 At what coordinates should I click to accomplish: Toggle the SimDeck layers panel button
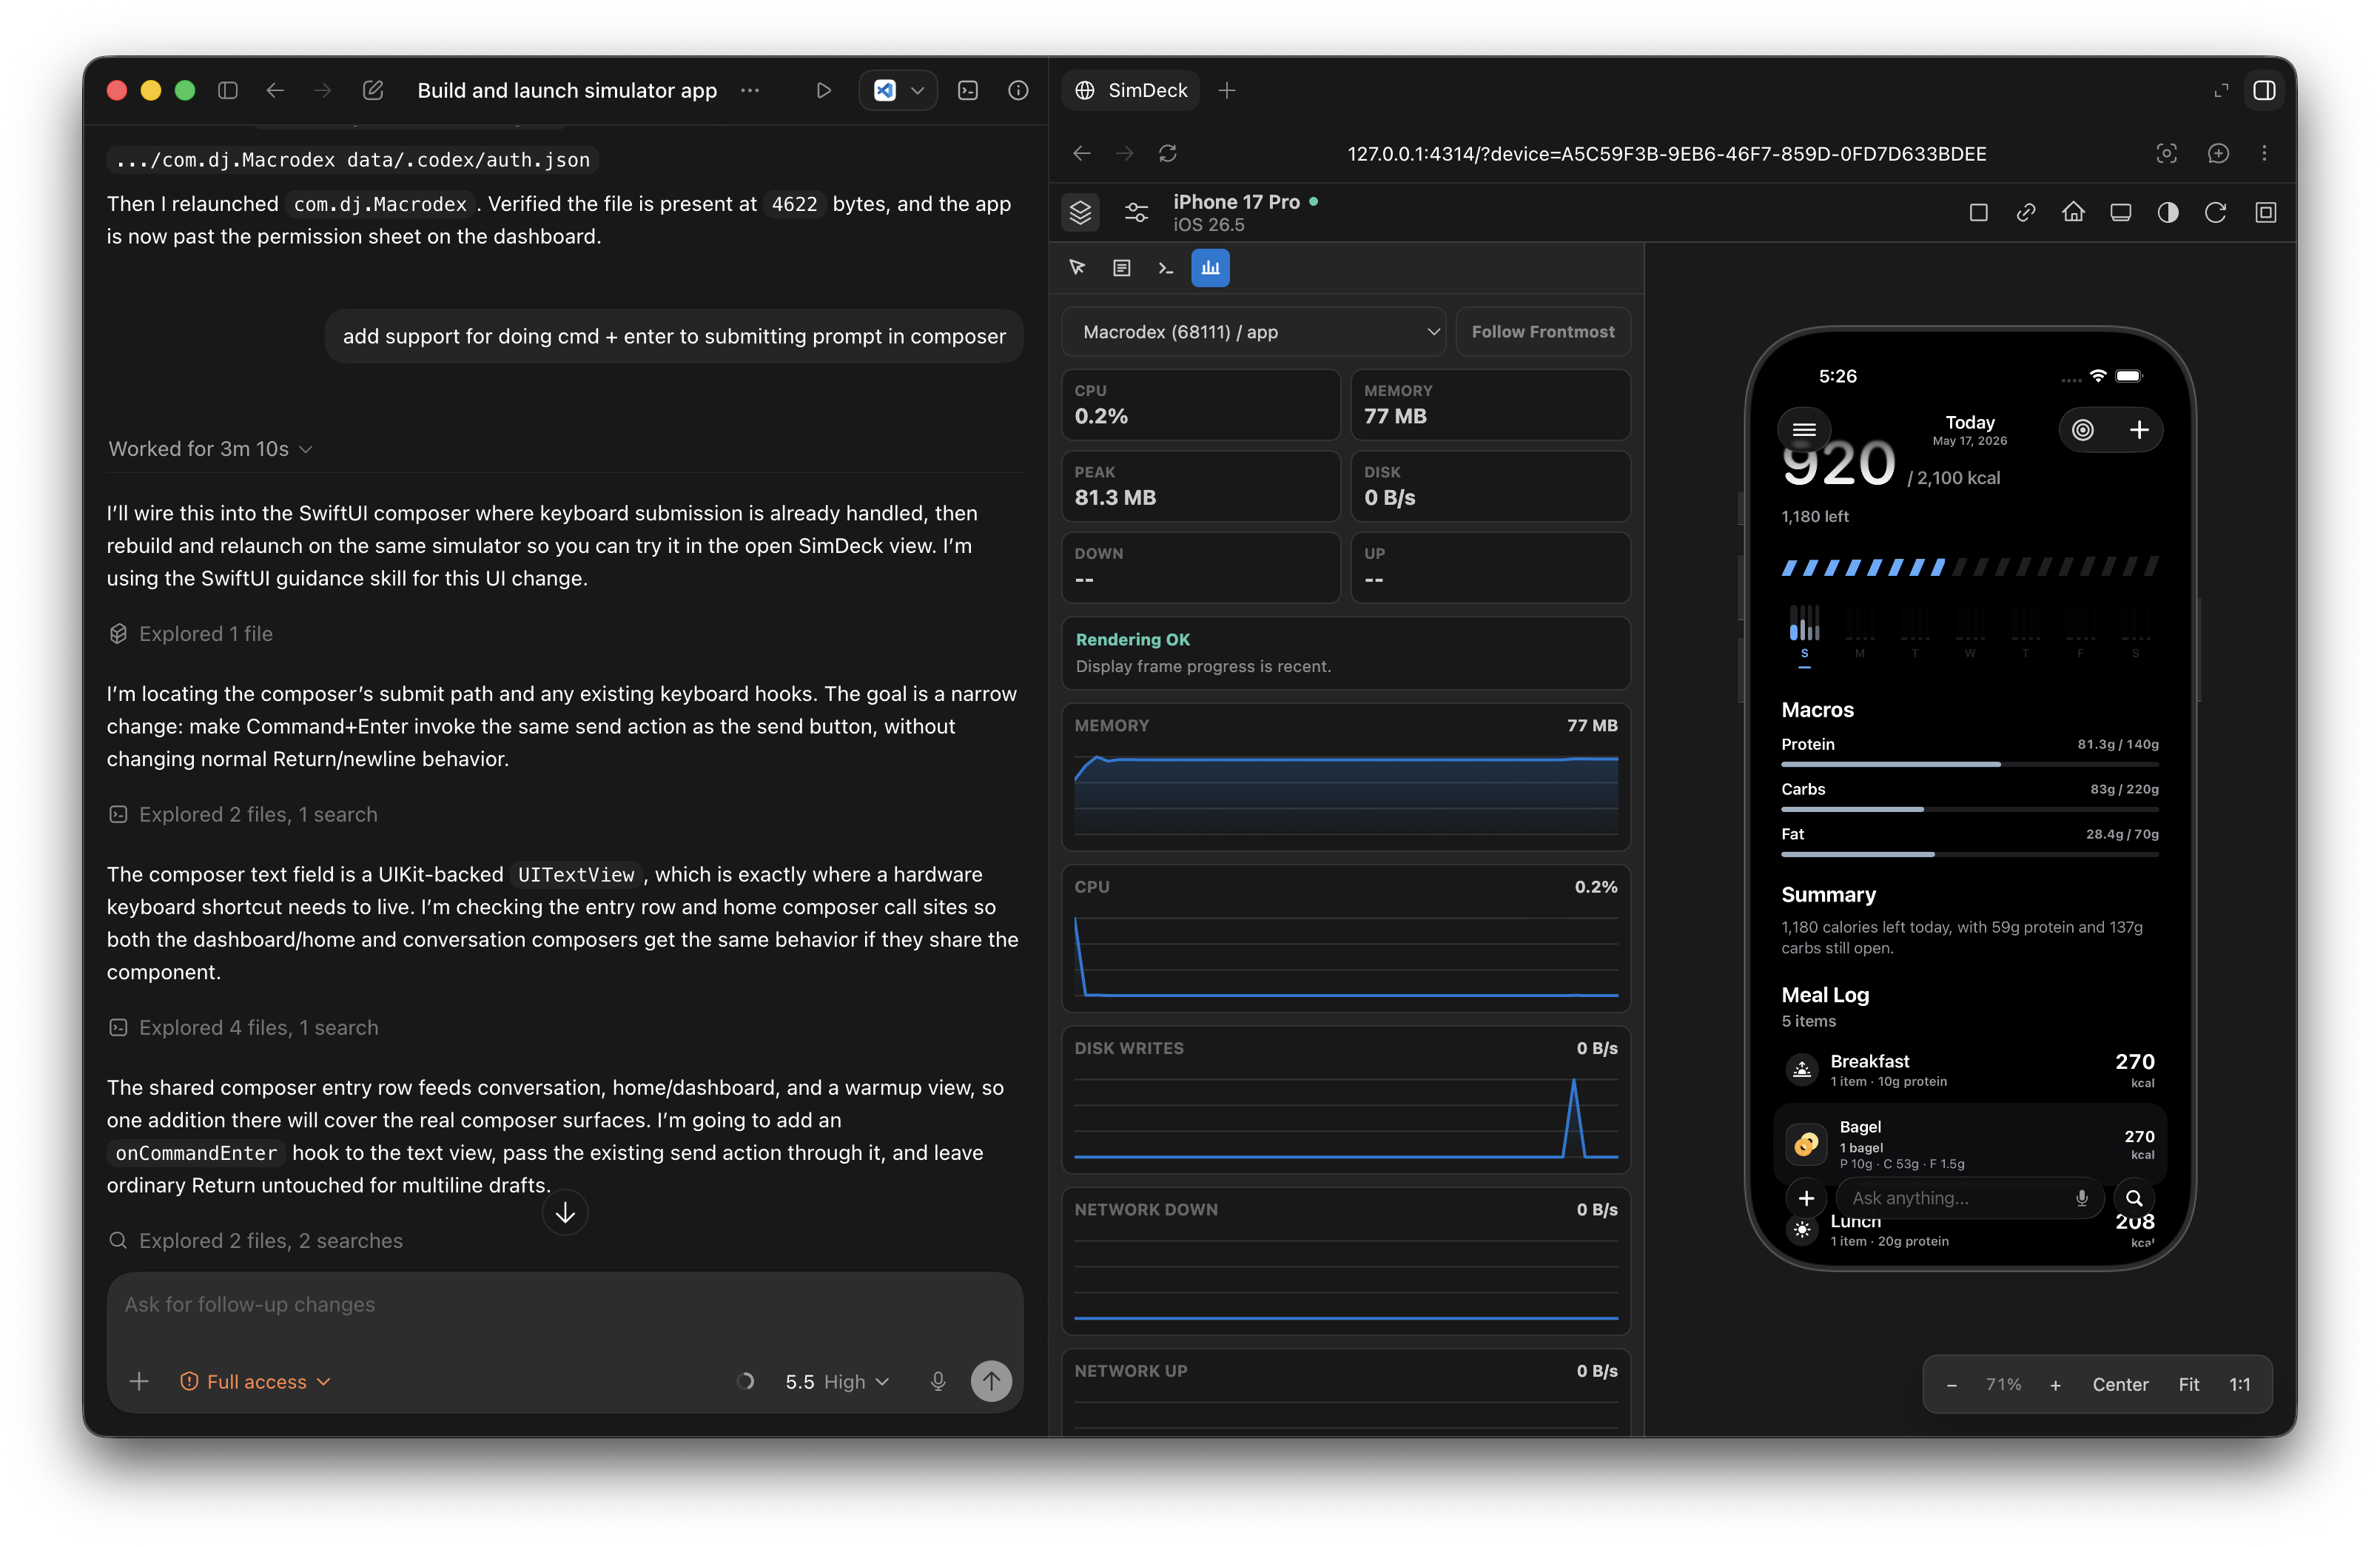pos(1081,212)
